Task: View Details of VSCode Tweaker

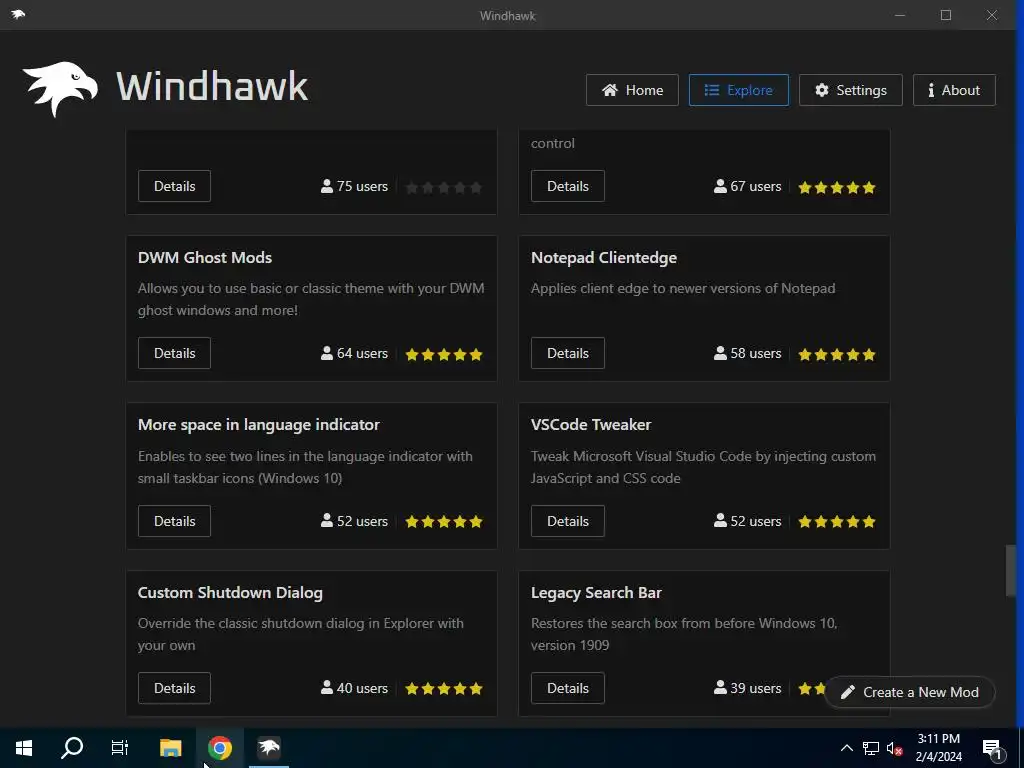Action: pos(568,521)
